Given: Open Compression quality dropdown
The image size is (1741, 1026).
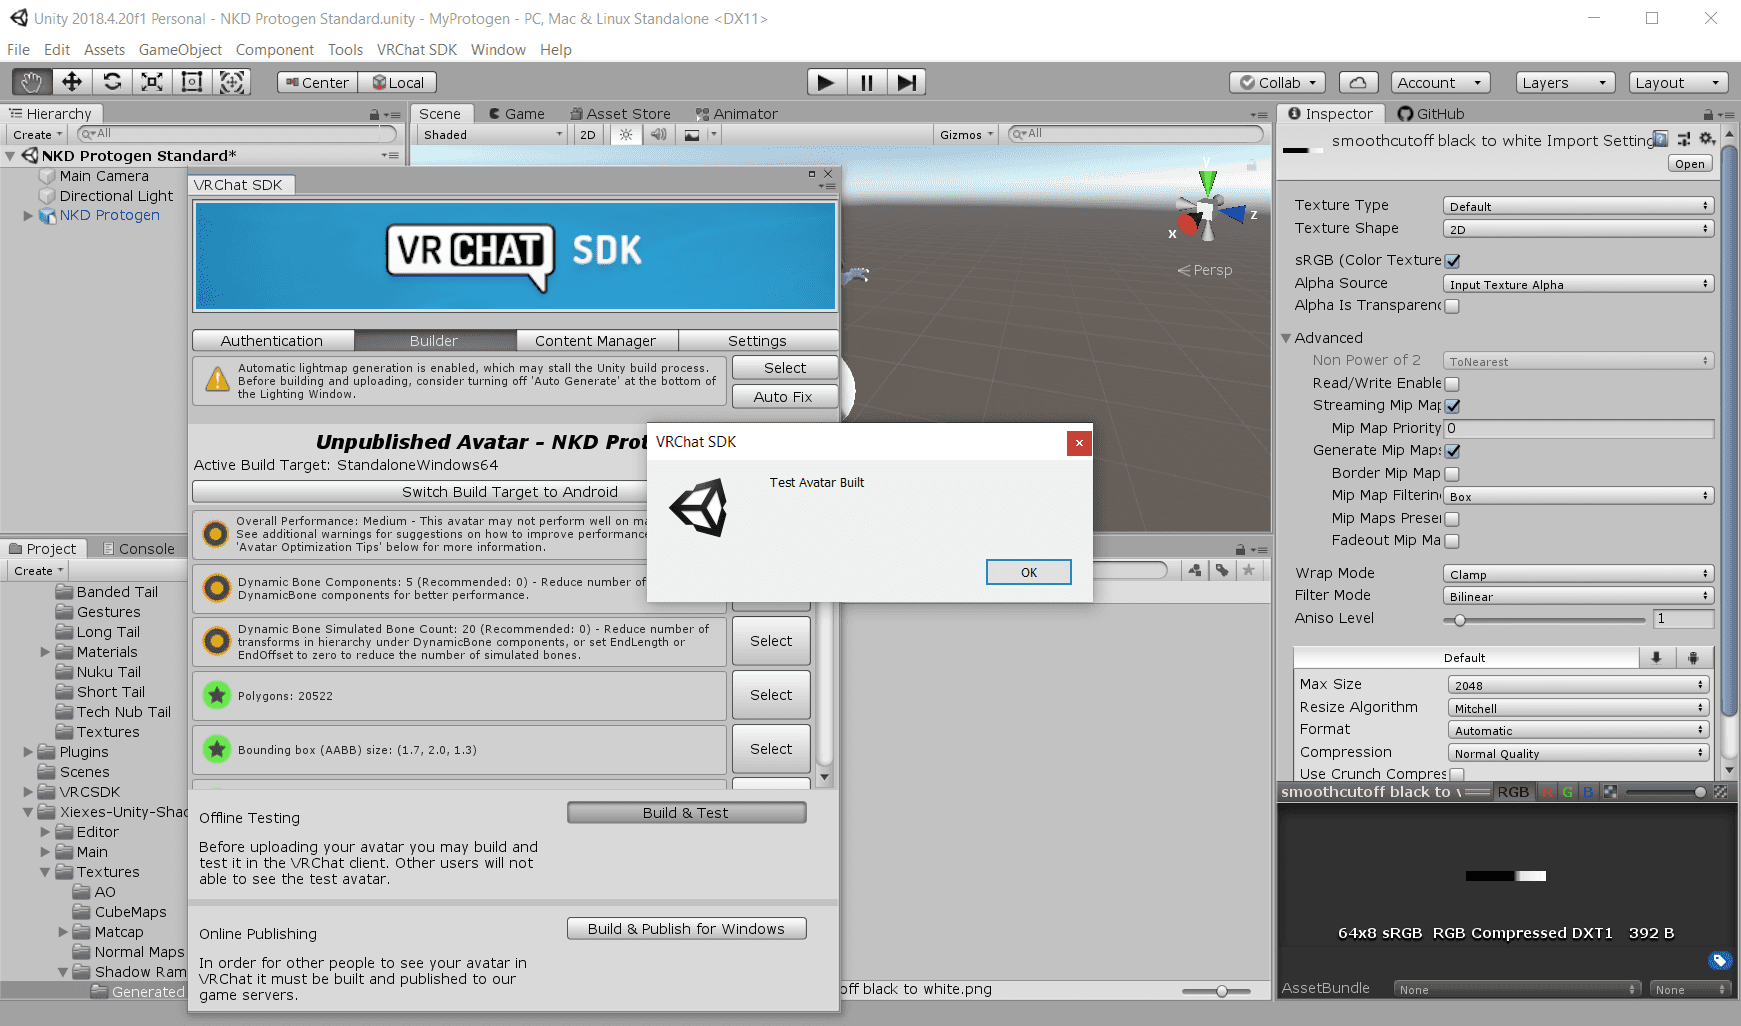Looking at the screenshot, I should click(1578, 753).
